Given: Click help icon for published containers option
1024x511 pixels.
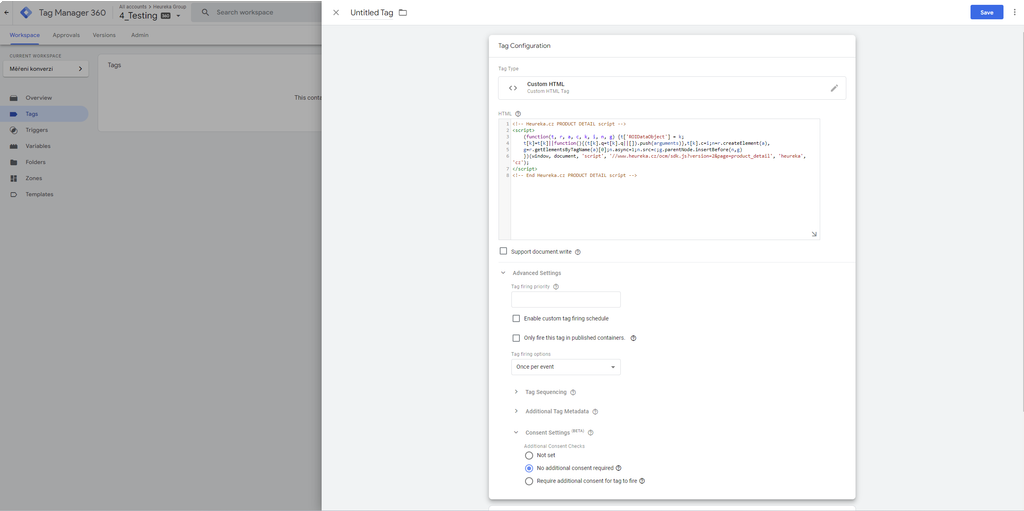Looking at the screenshot, I should 633,338.
